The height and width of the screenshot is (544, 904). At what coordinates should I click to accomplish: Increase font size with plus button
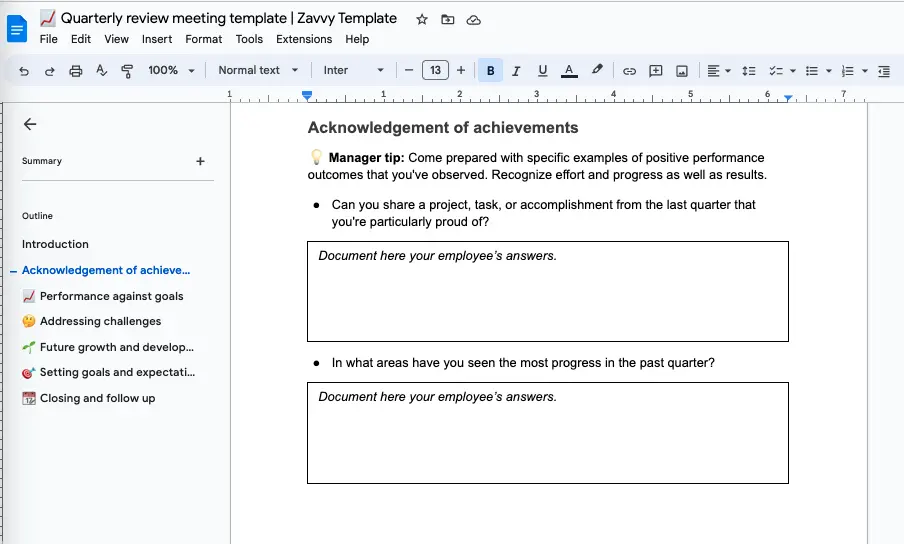pos(461,70)
